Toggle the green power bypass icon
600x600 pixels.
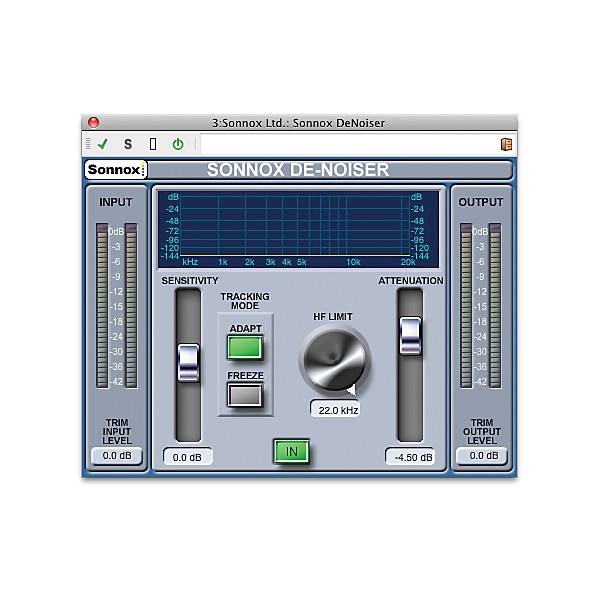(x=178, y=144)
